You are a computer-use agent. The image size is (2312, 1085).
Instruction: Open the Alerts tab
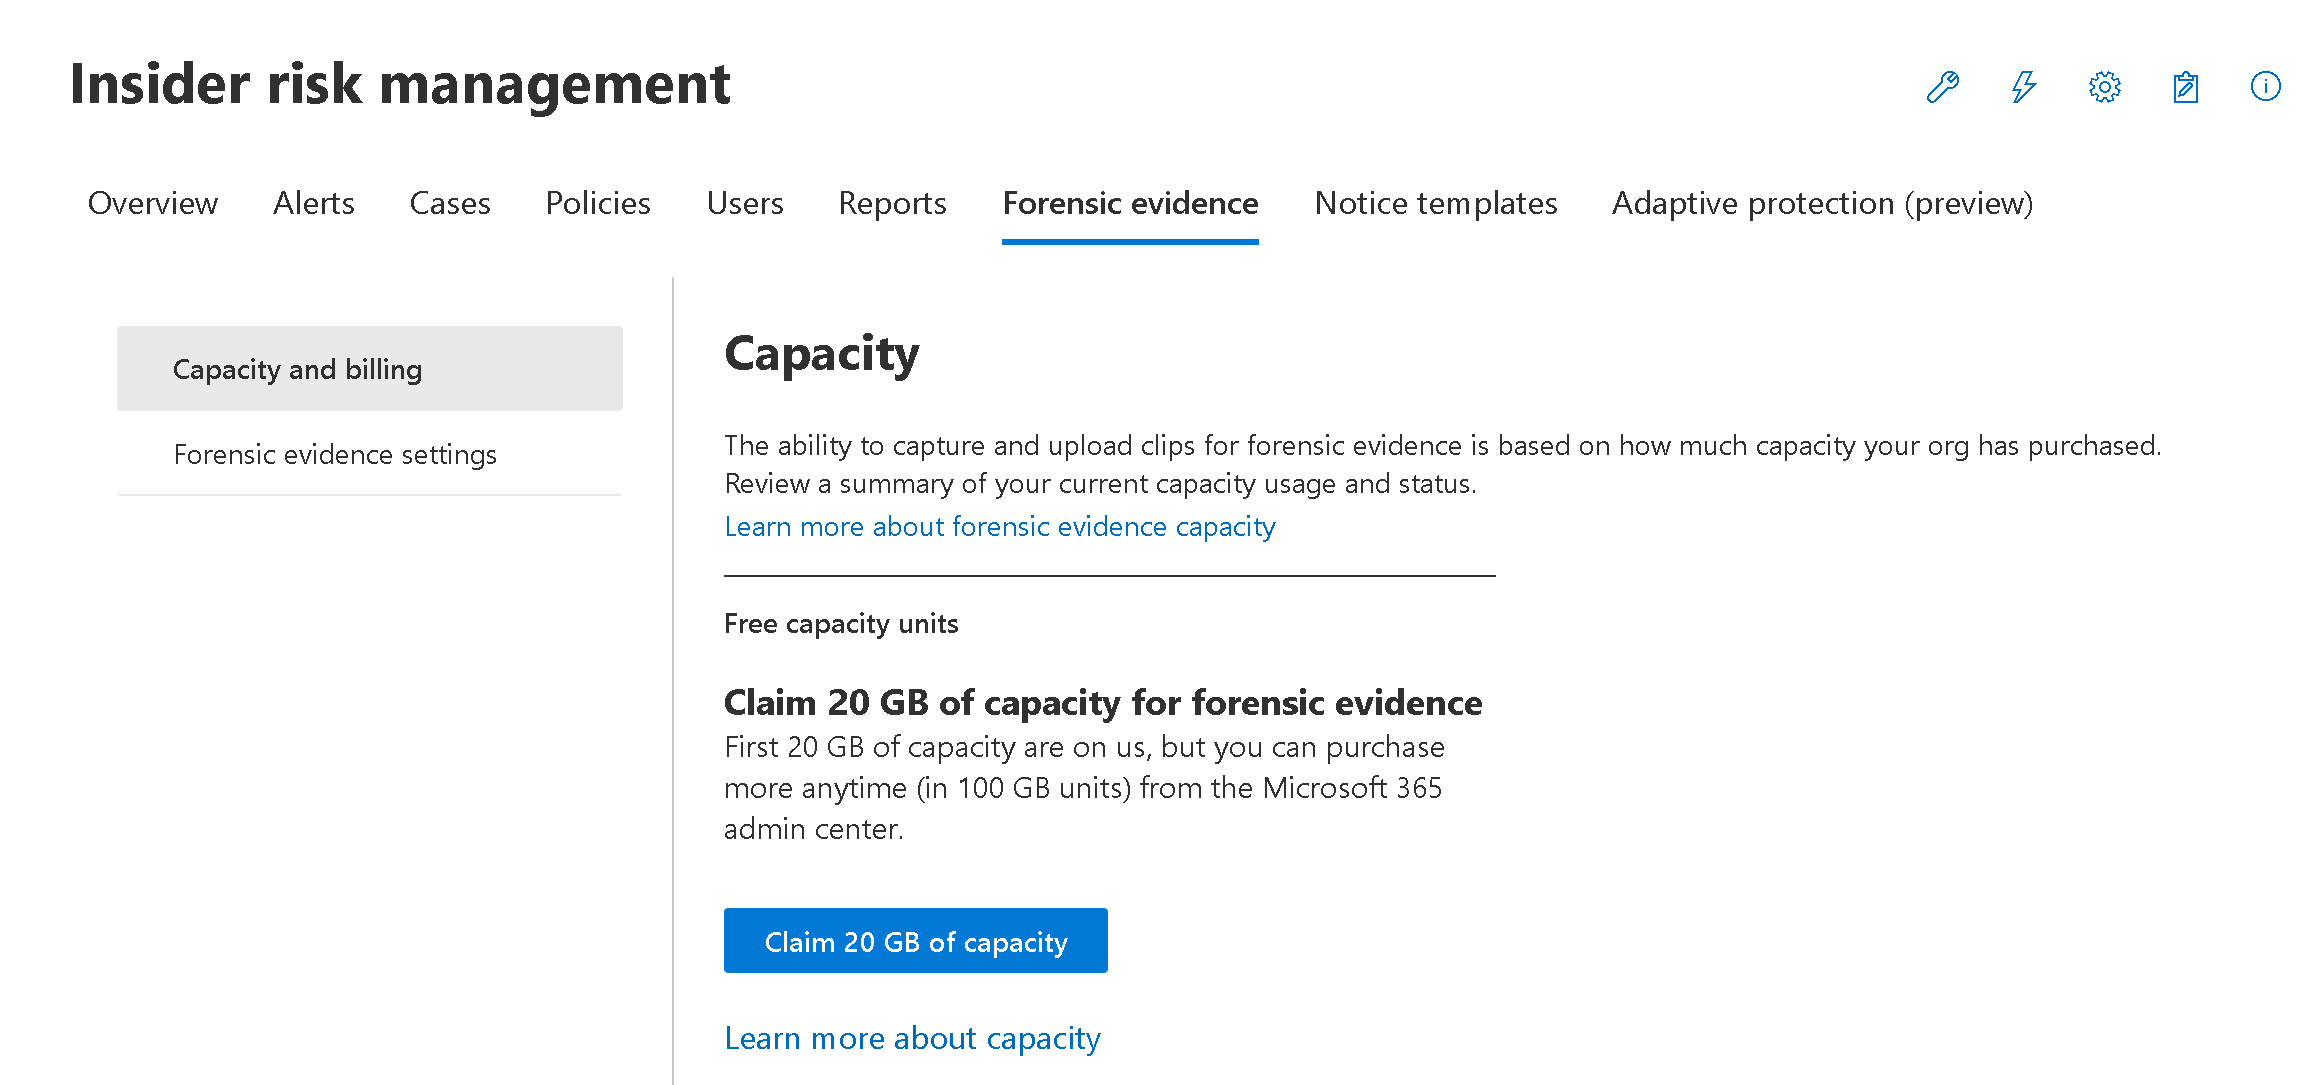point(313,203)
